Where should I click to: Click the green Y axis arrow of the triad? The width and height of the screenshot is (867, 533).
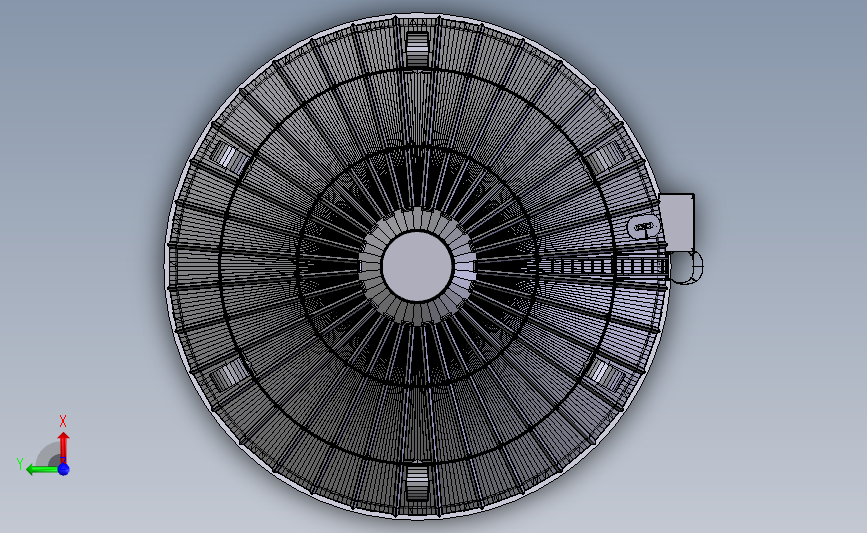point(41,470)
